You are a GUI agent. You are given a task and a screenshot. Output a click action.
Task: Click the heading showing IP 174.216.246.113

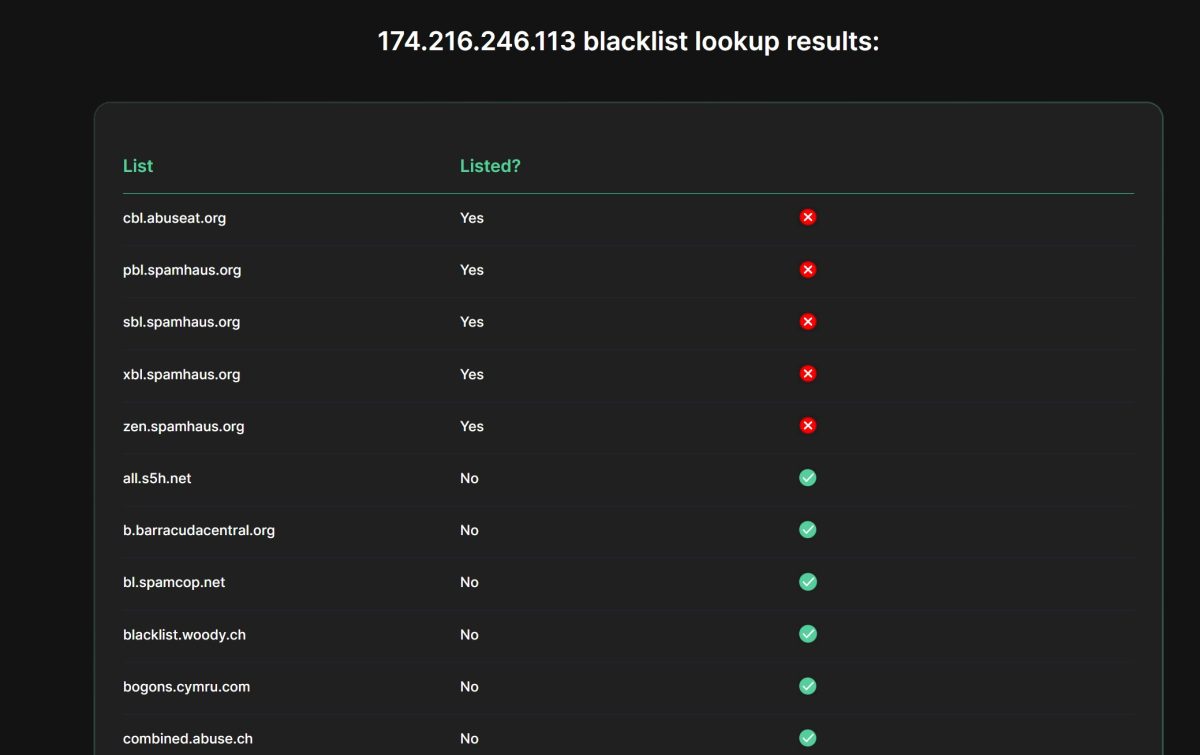pos(628,41)
